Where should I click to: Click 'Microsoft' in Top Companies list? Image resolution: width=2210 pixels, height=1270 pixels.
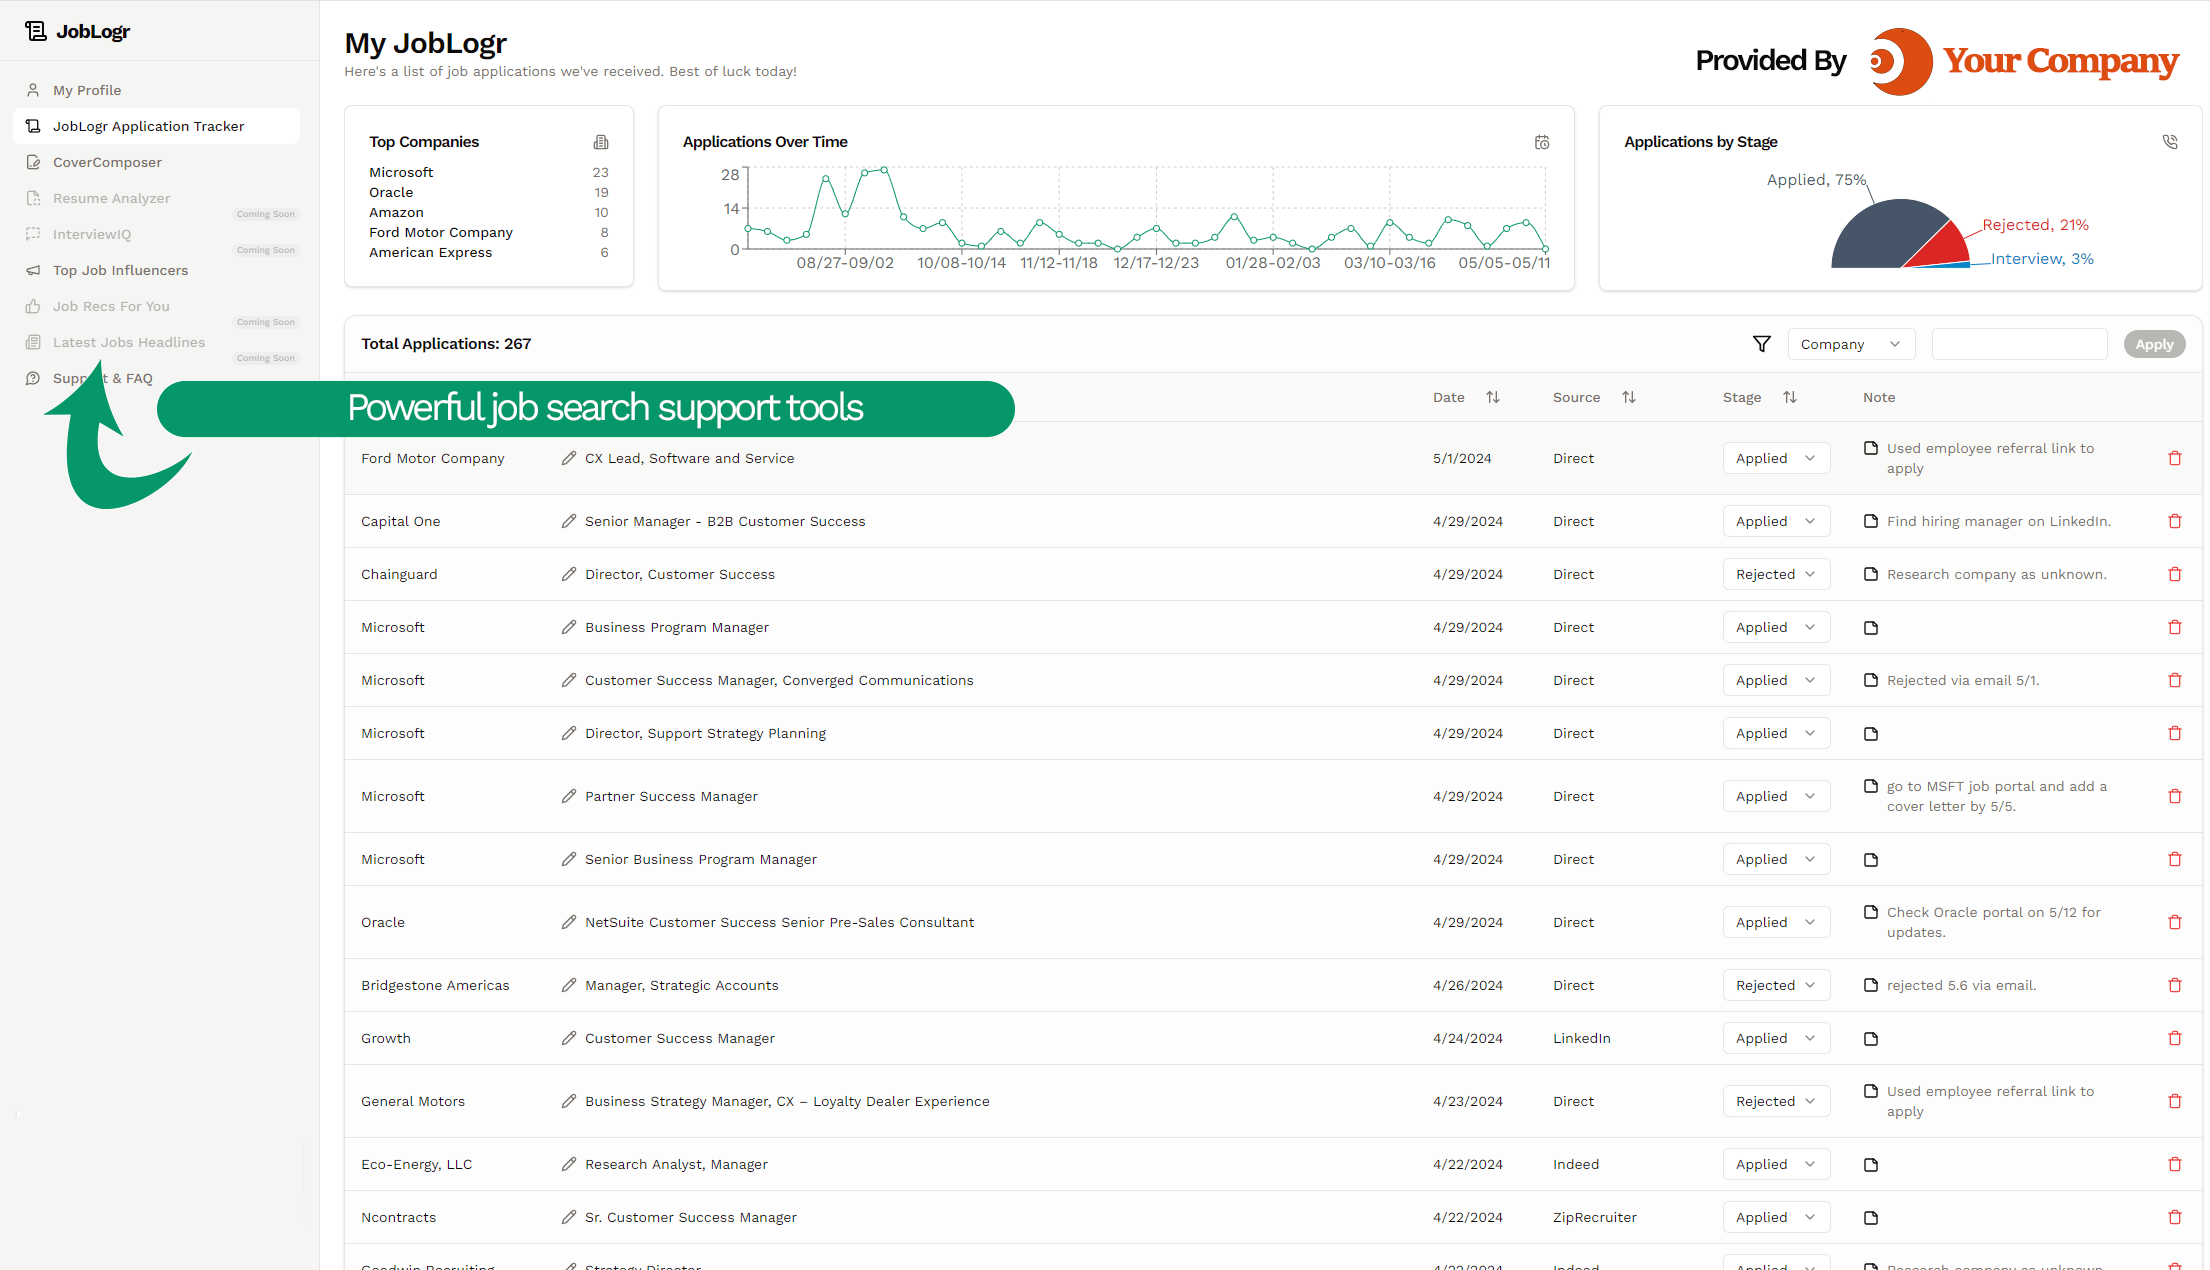point(401,172)
